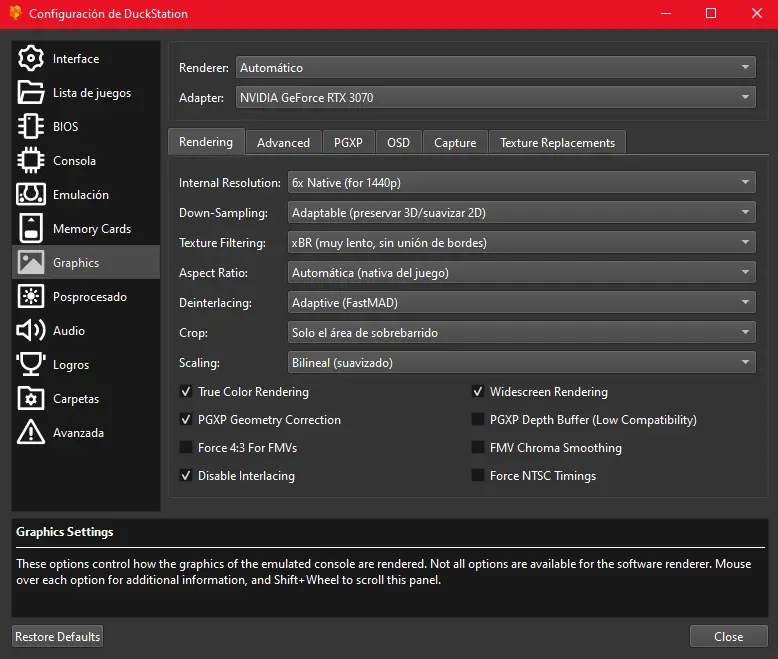Click the Restore Defaults button

[58, 636]
